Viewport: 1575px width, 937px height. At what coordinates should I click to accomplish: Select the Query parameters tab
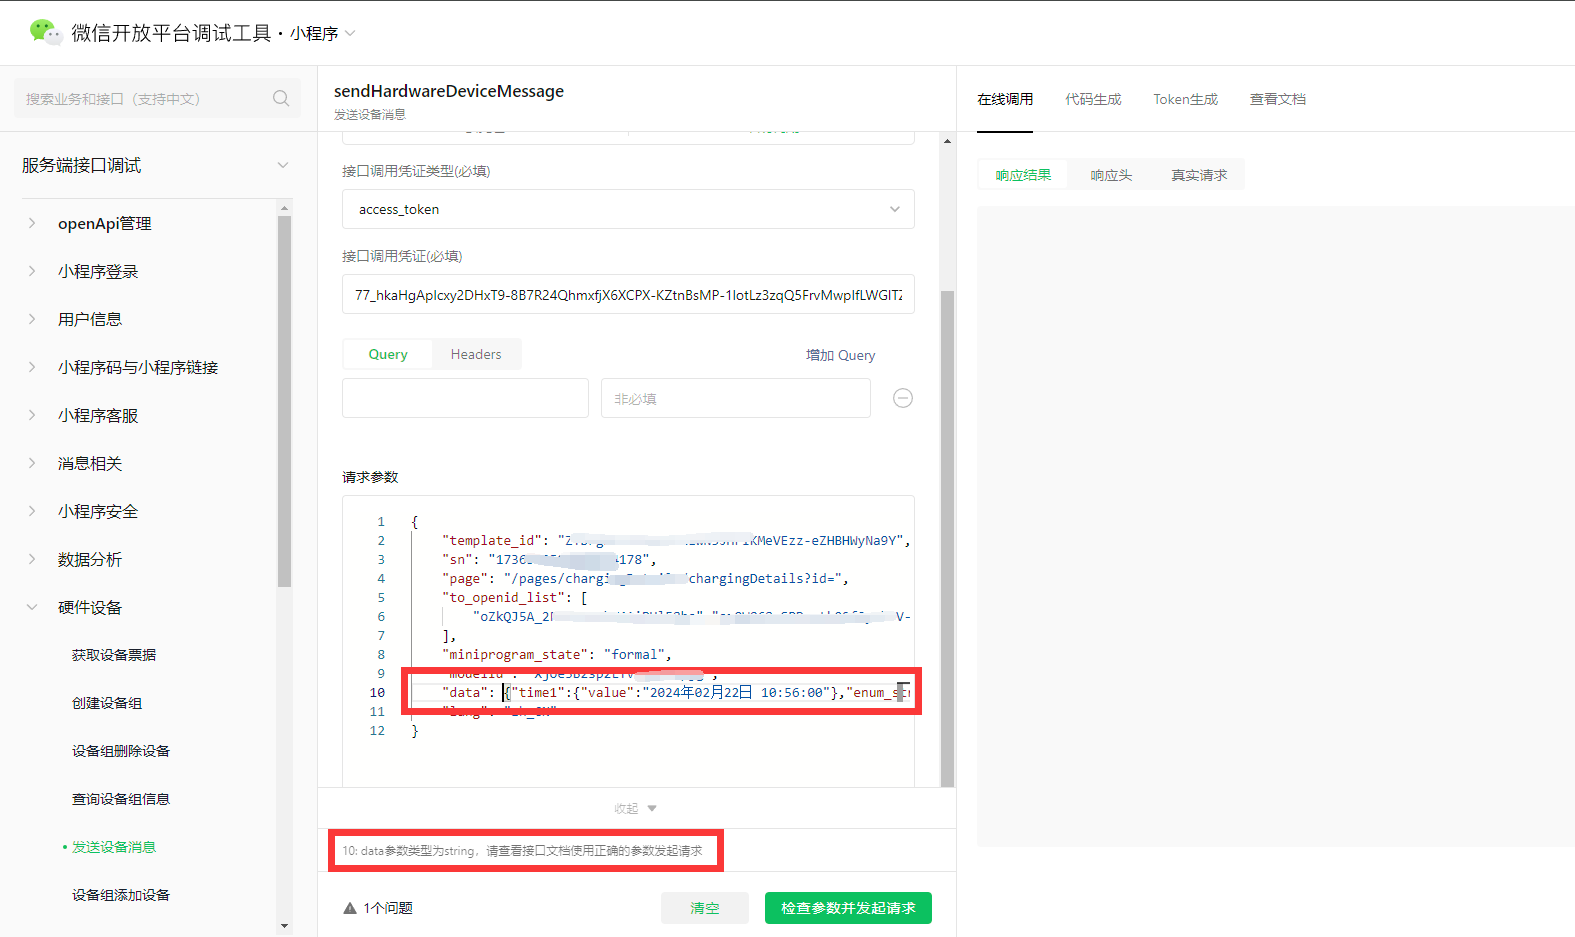point(388,354)
